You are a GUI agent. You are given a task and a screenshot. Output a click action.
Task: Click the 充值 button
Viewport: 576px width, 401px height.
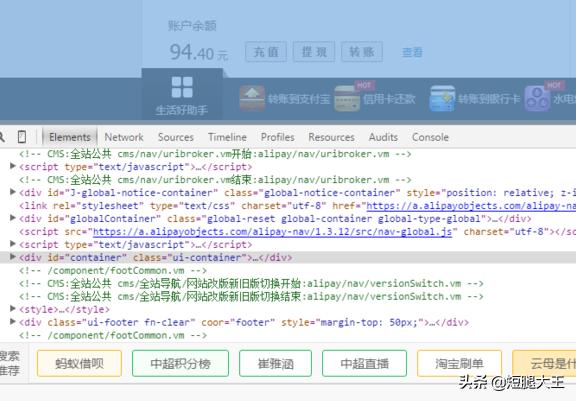coord(266,52)
